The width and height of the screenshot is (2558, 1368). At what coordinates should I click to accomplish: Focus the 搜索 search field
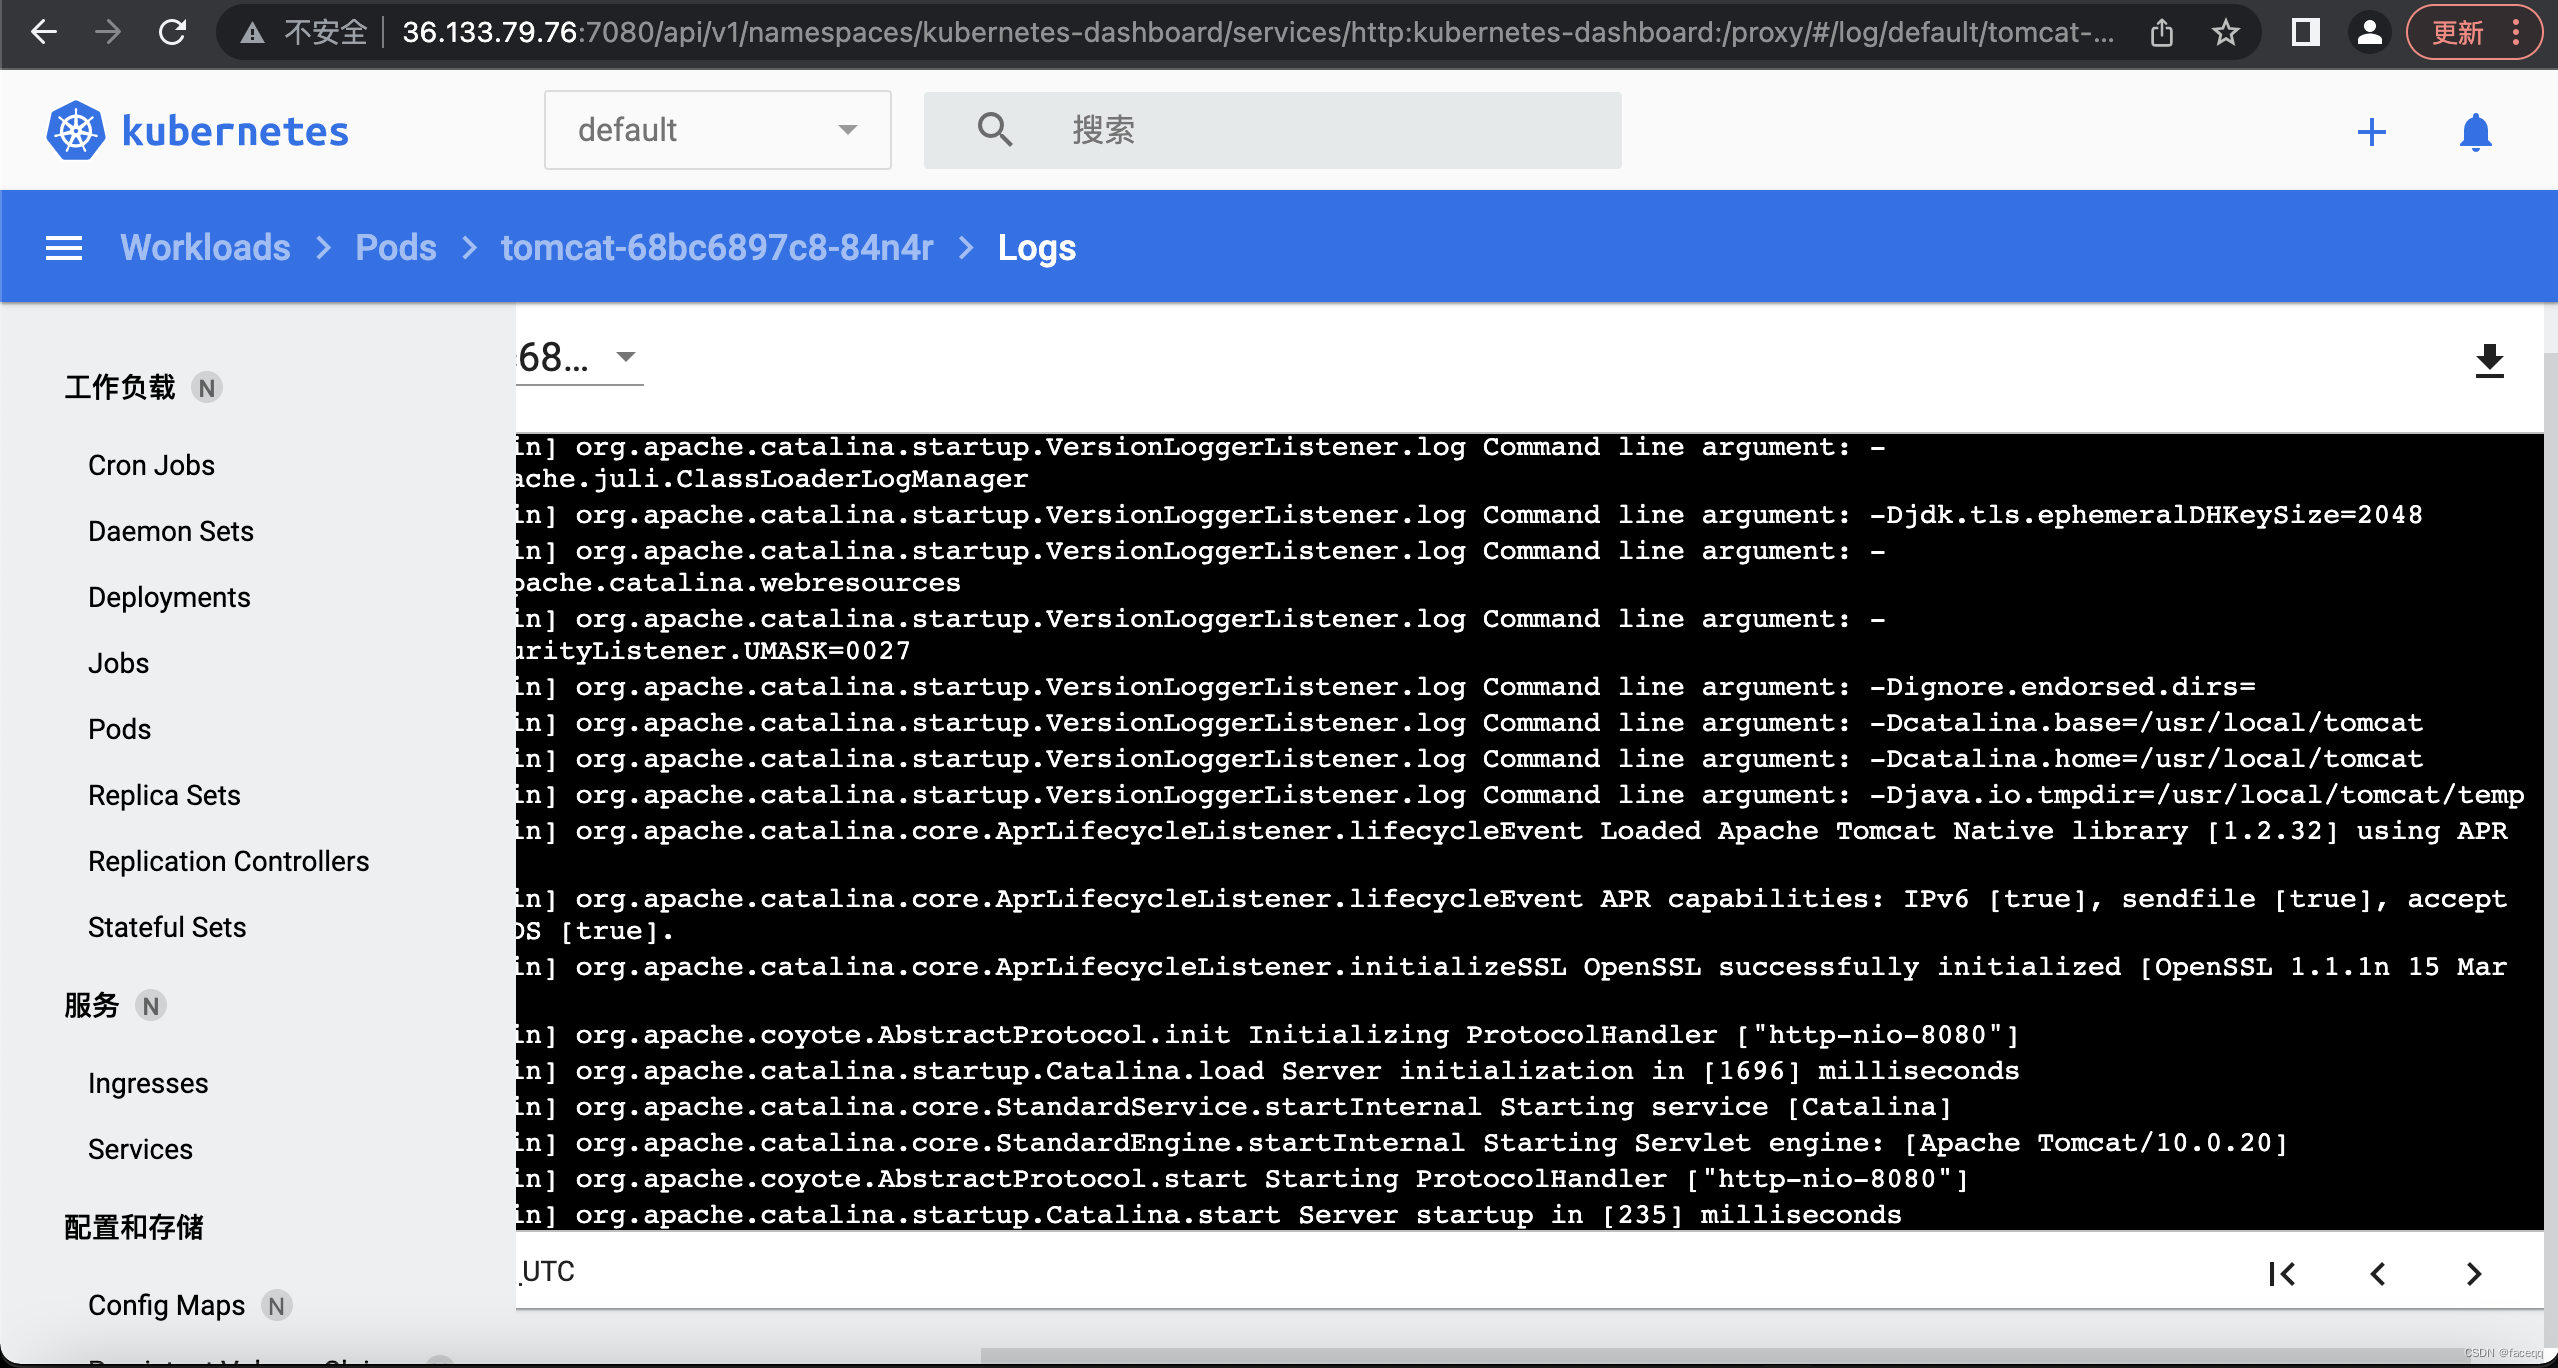pyautogui.click(x=1272, y=130)
